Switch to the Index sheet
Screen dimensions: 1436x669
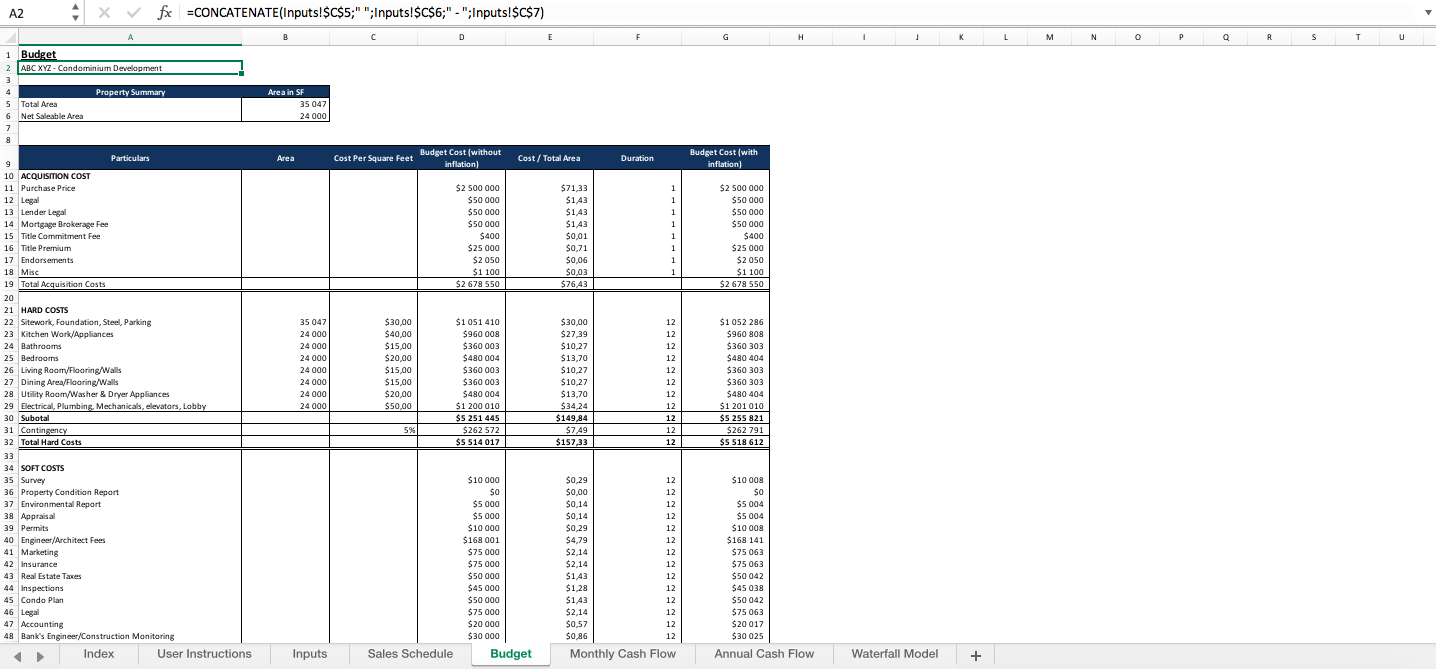98,655
